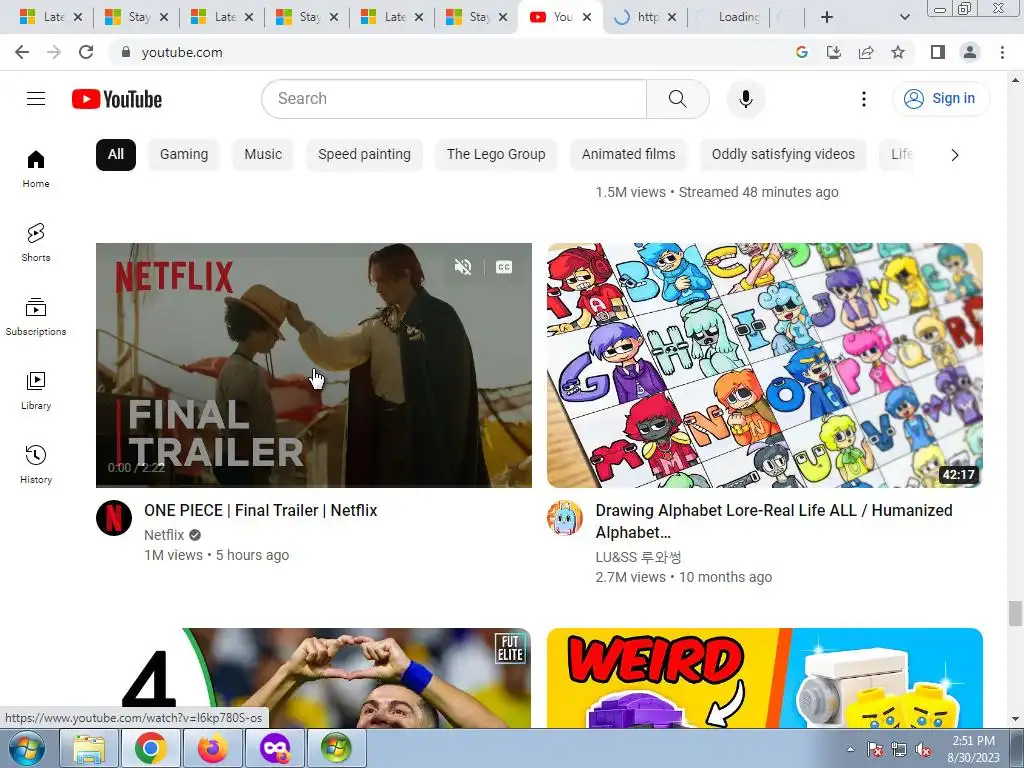
Task: Open the Chrome three-dot menu
Action: 1002,52
